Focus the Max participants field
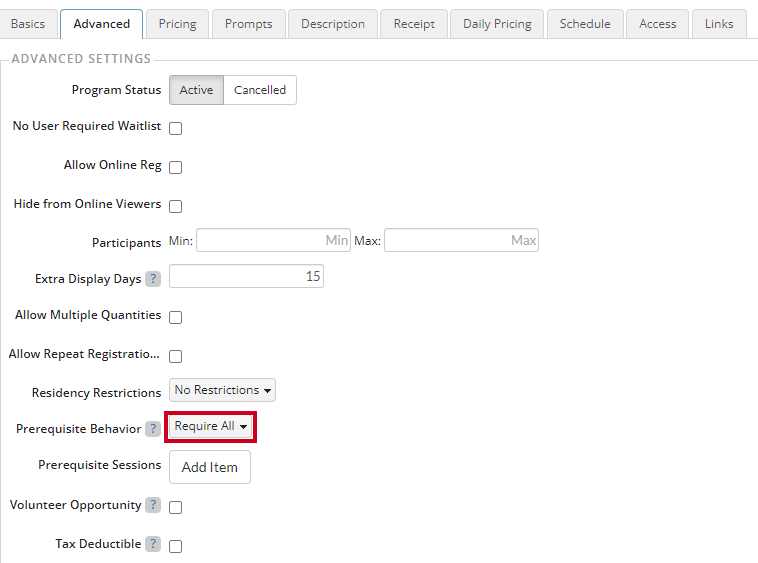Screen dimensions: 758x563 [x=461, y=240]
